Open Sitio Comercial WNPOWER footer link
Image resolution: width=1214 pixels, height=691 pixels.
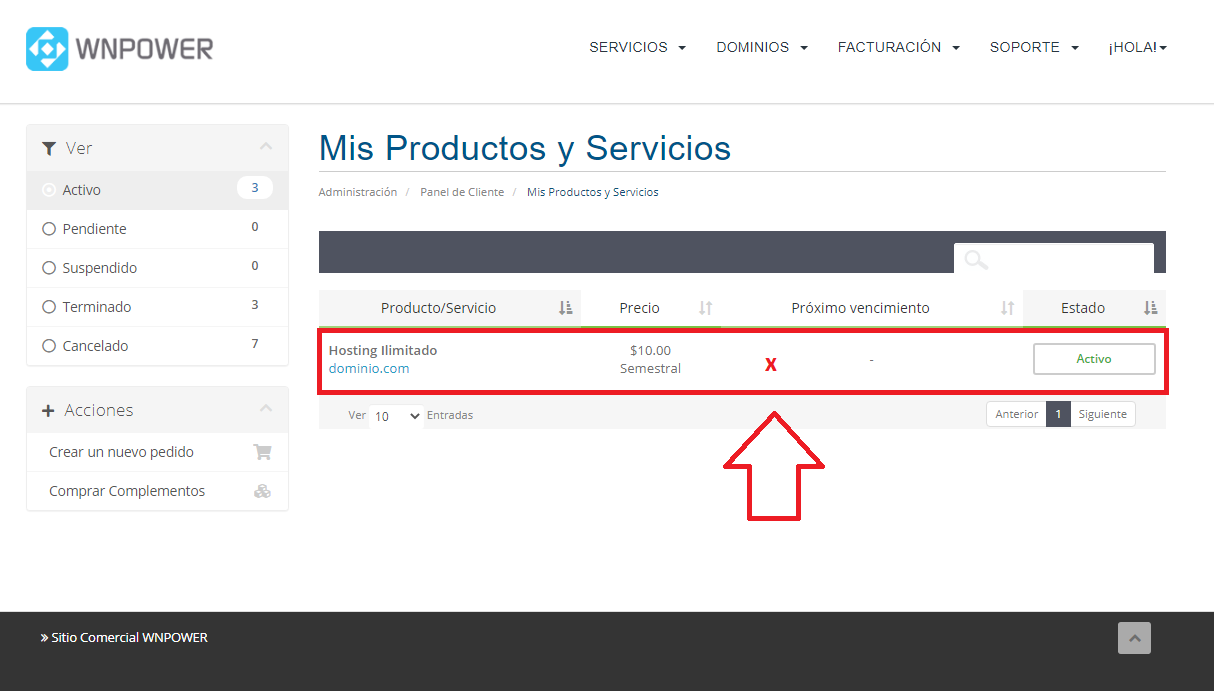(124, 637)
